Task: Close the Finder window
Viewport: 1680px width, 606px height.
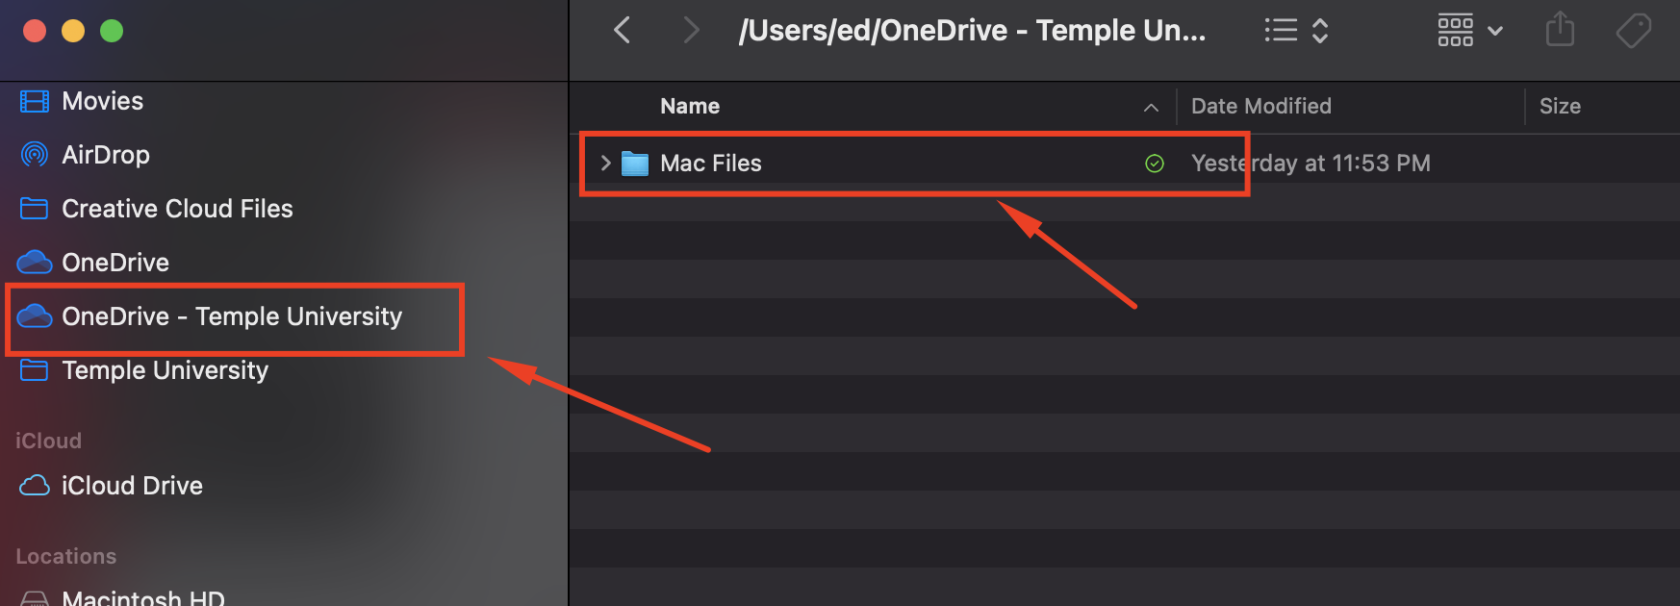Action: 34,31
